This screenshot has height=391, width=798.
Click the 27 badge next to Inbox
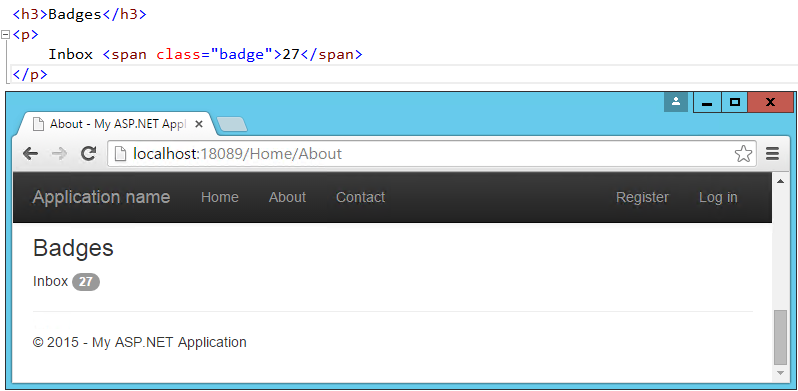(x=86, y=282)
